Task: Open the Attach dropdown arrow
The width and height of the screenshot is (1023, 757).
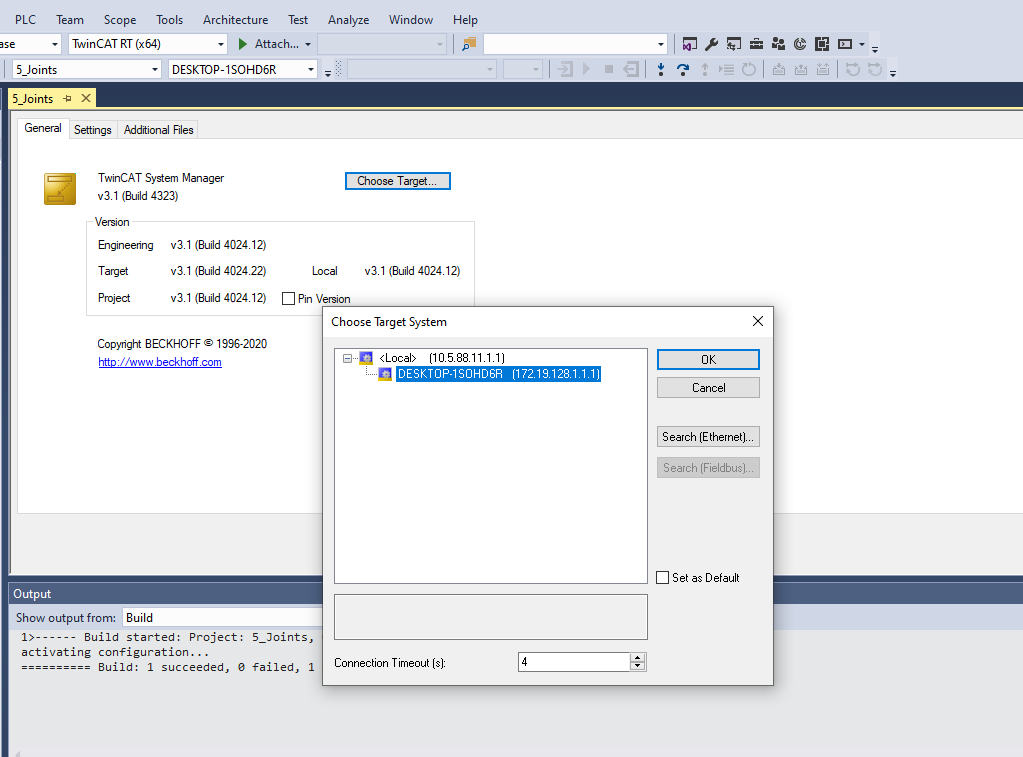Action: pyautogui.click(x=308, y=44)
